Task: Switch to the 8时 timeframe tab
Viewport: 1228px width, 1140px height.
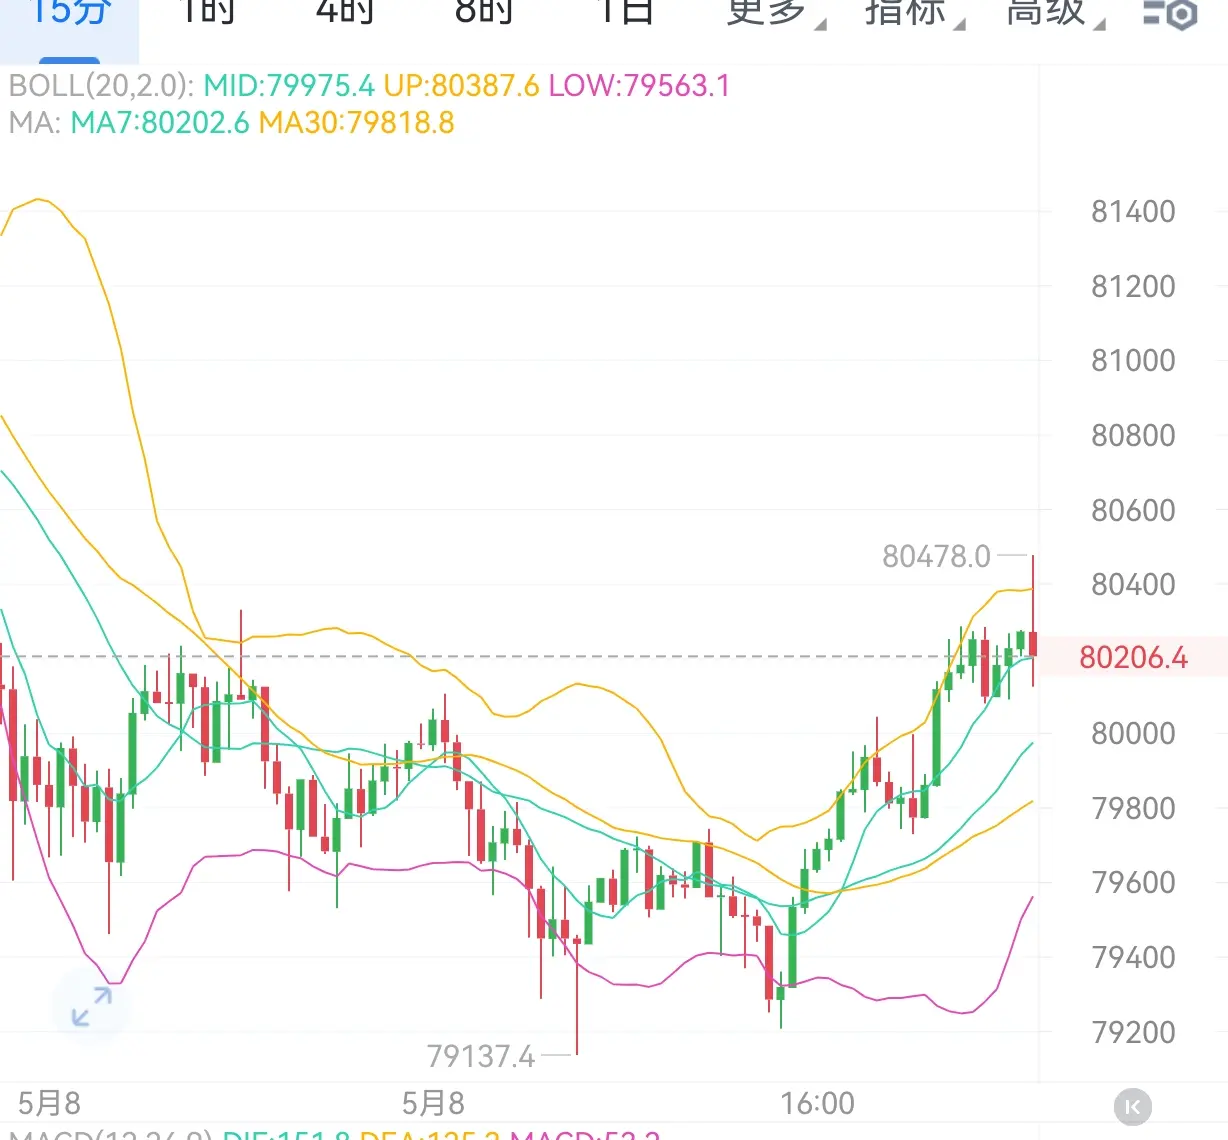Action: click(x=484, y=13)
